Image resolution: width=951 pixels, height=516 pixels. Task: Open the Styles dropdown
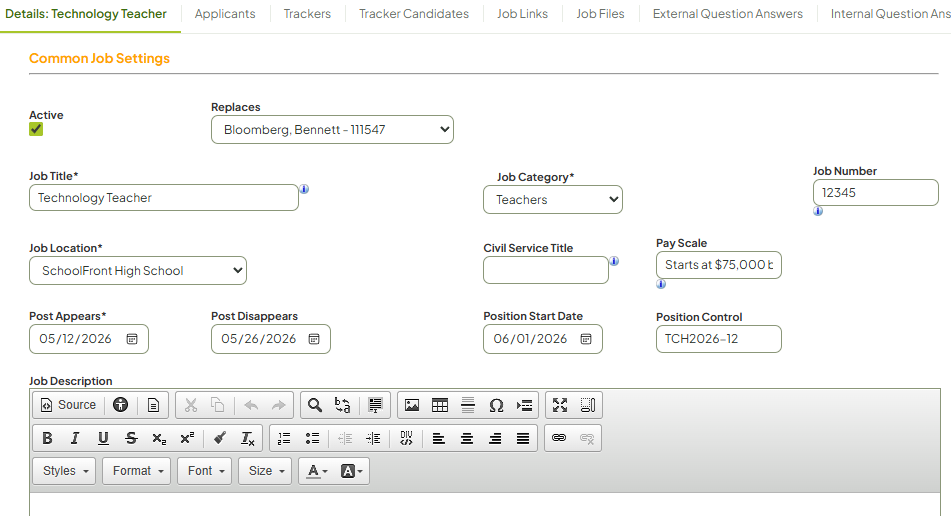tap(65, 471)
